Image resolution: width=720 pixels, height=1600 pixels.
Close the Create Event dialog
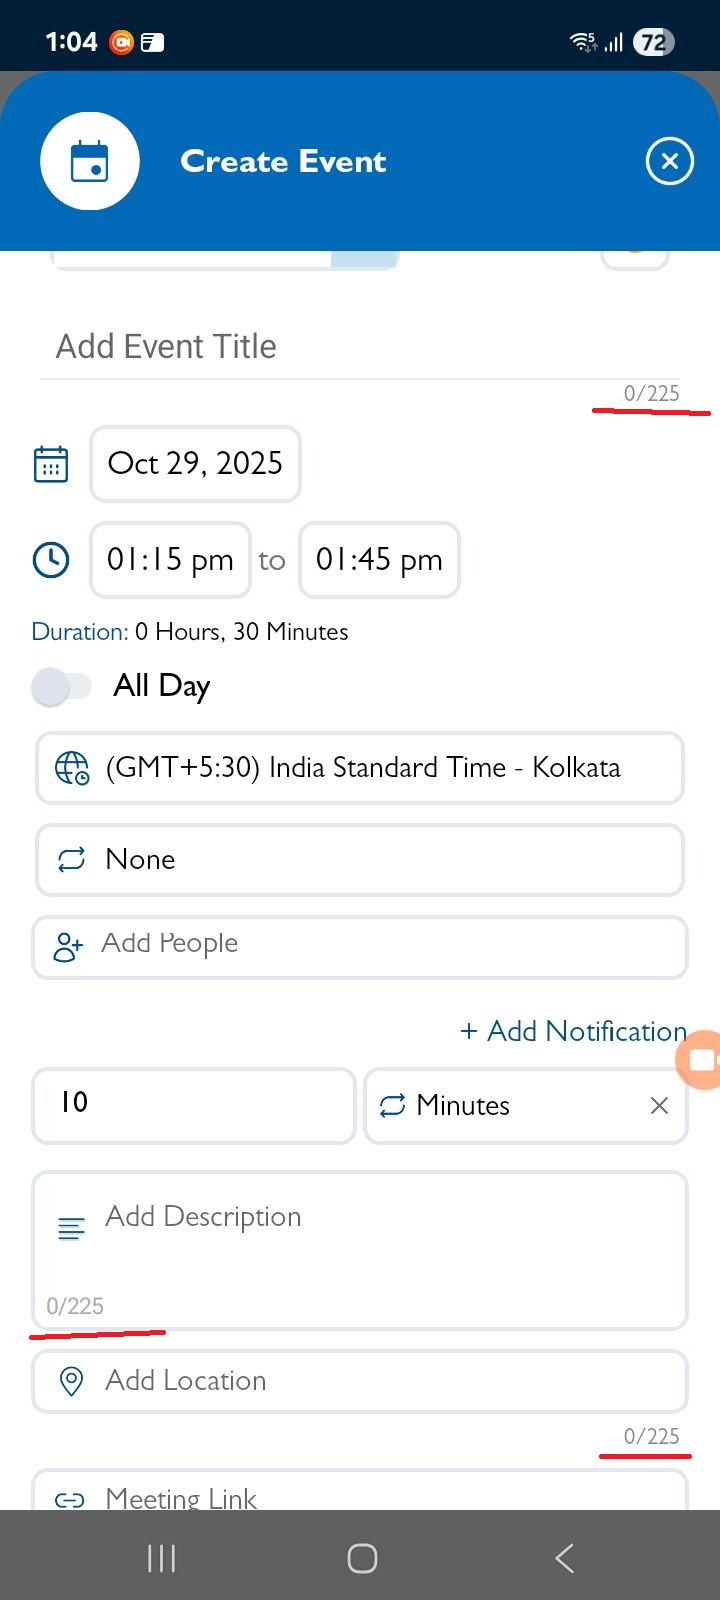[x=669, y=161]
